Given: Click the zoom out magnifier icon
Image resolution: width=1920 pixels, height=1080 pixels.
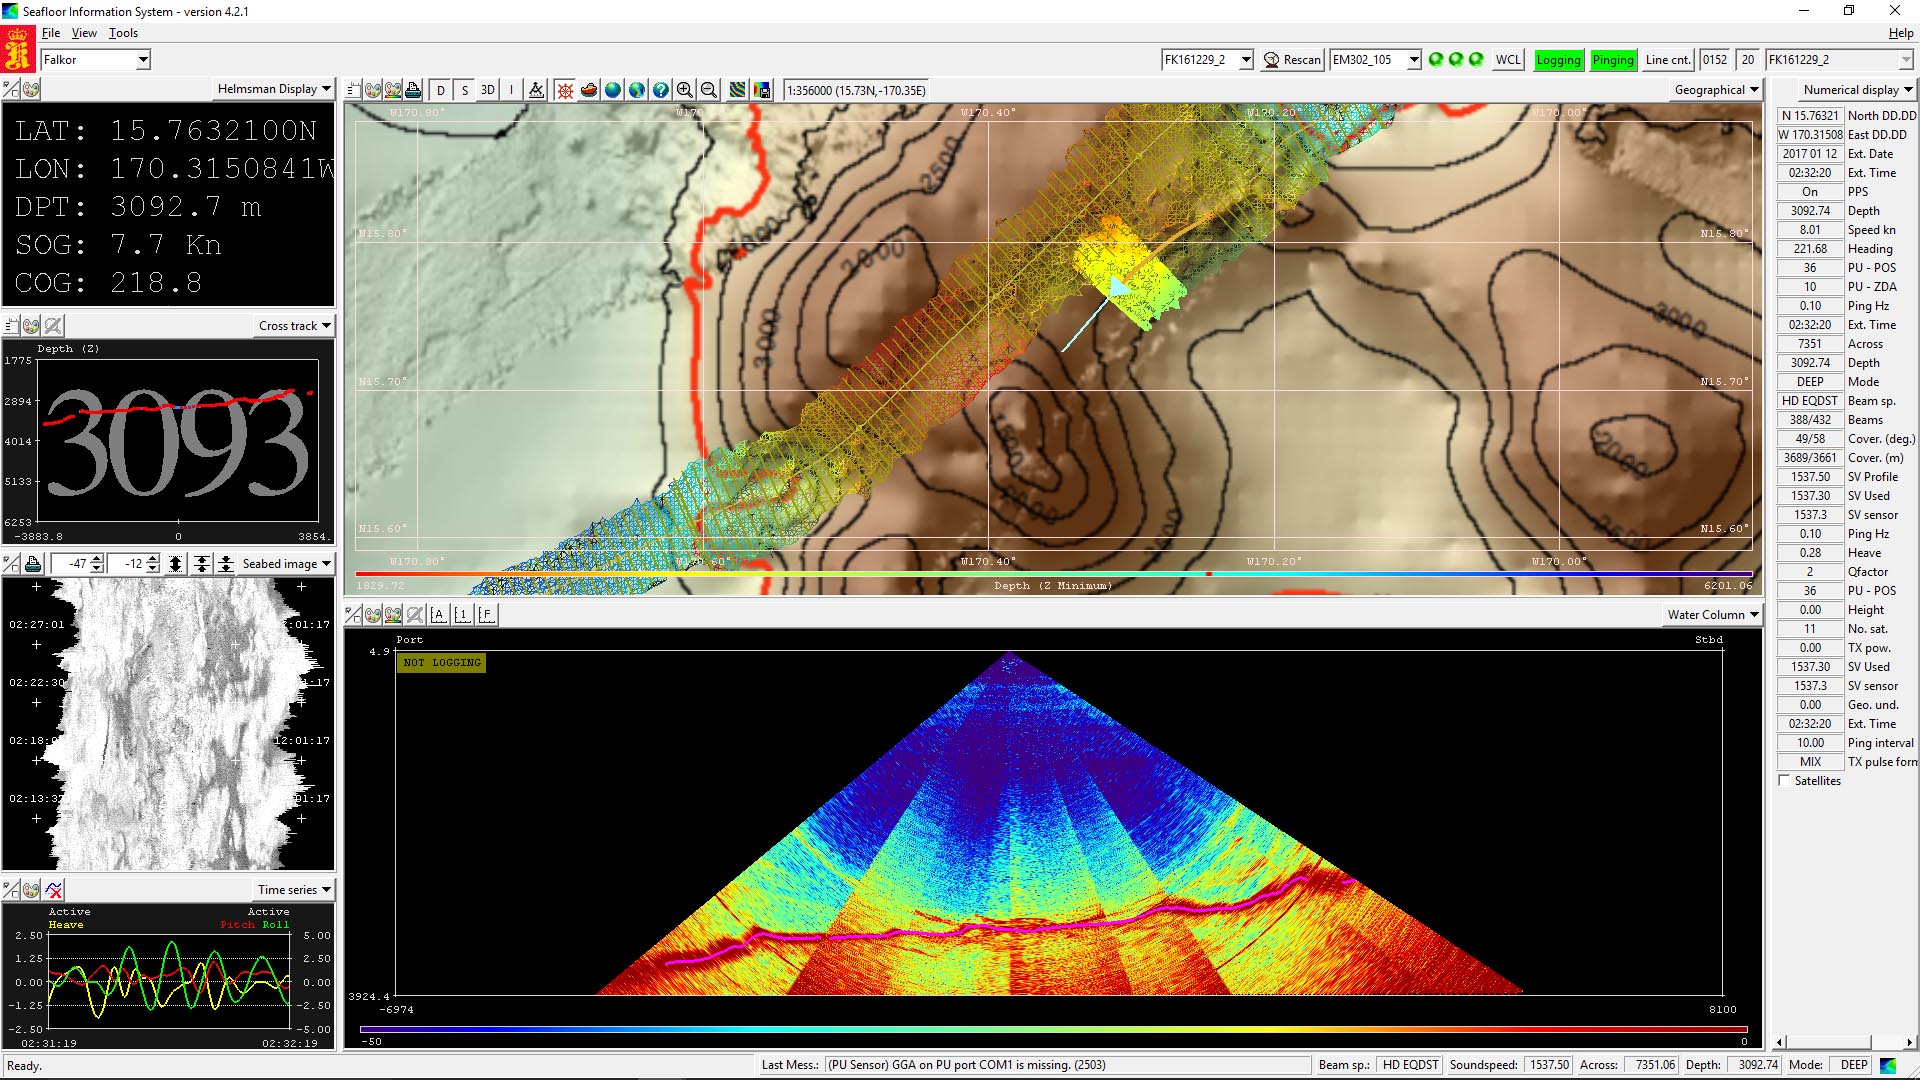Looking at the screenshot, I should click(709, 90).
